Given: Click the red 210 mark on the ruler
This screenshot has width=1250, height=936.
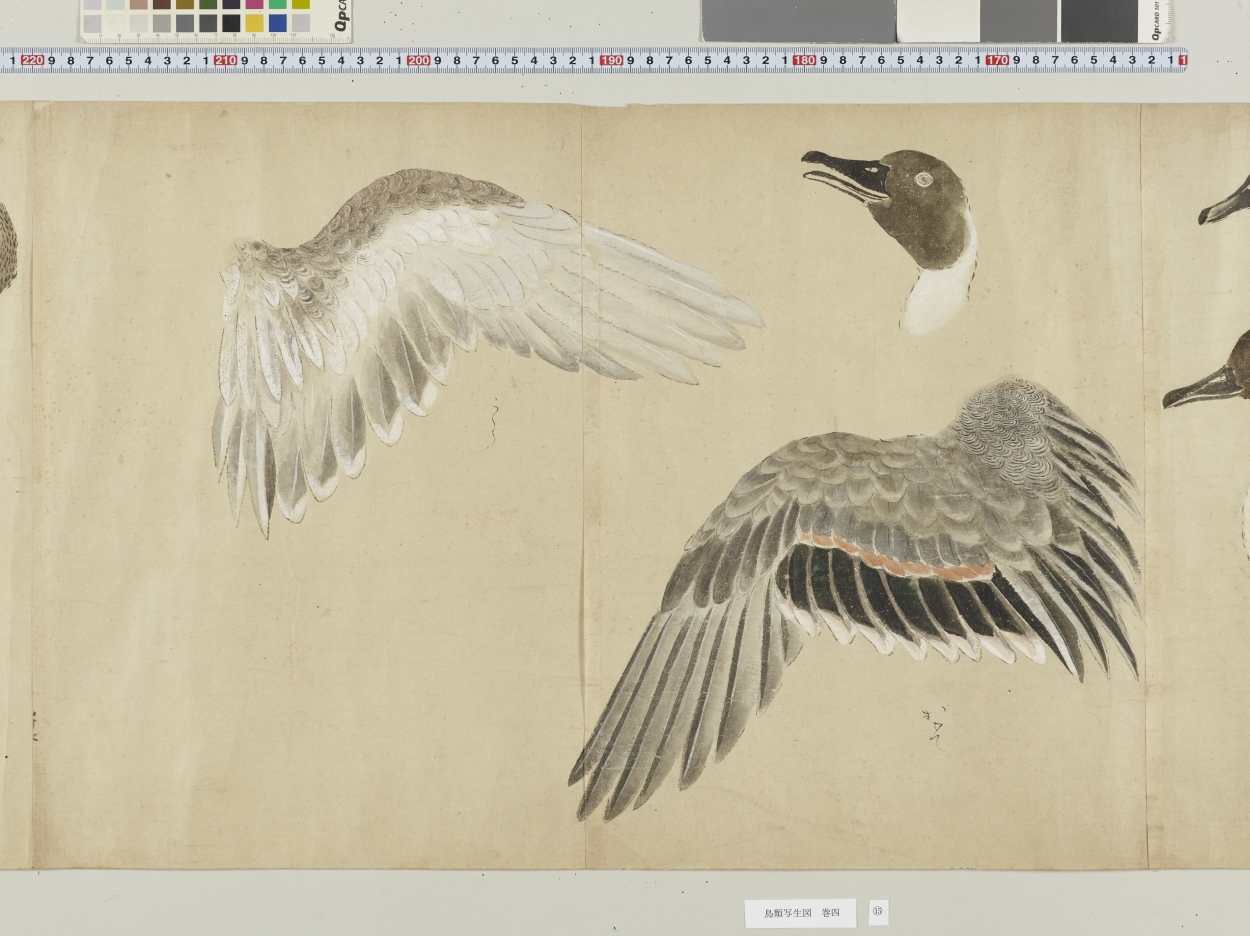Looking at the screenshot, I should click(225, 60).
